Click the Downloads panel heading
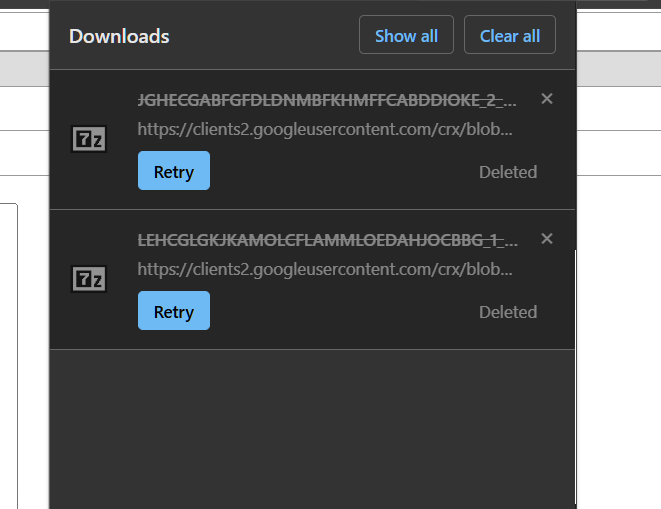Image resolution: width=661 pixels, height=509 pixels. pos(119,37)
